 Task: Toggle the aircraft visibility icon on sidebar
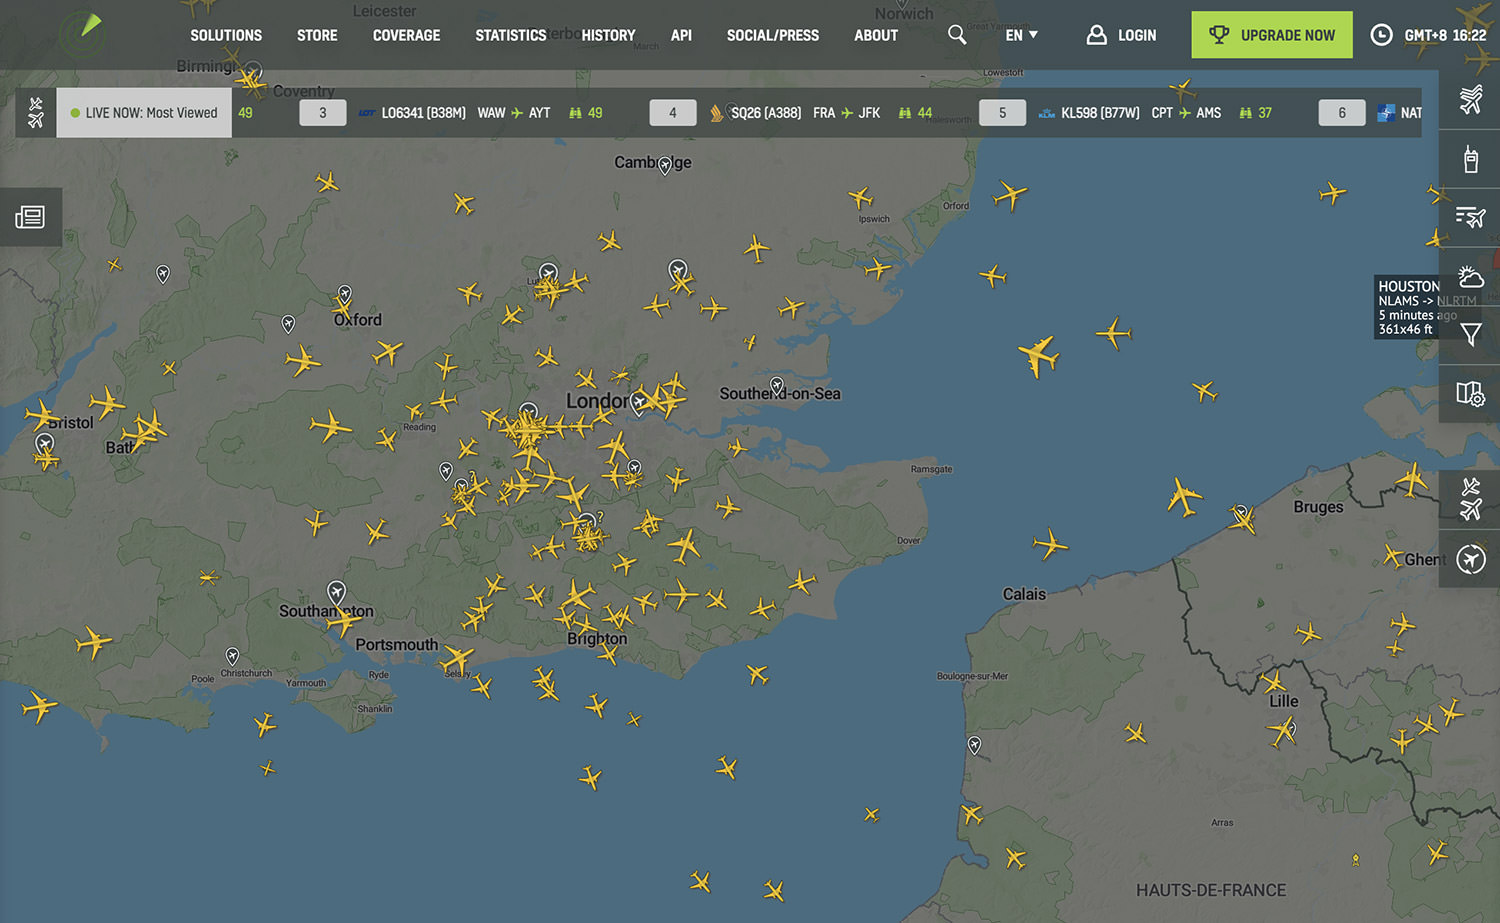[x=1470, y=499]
